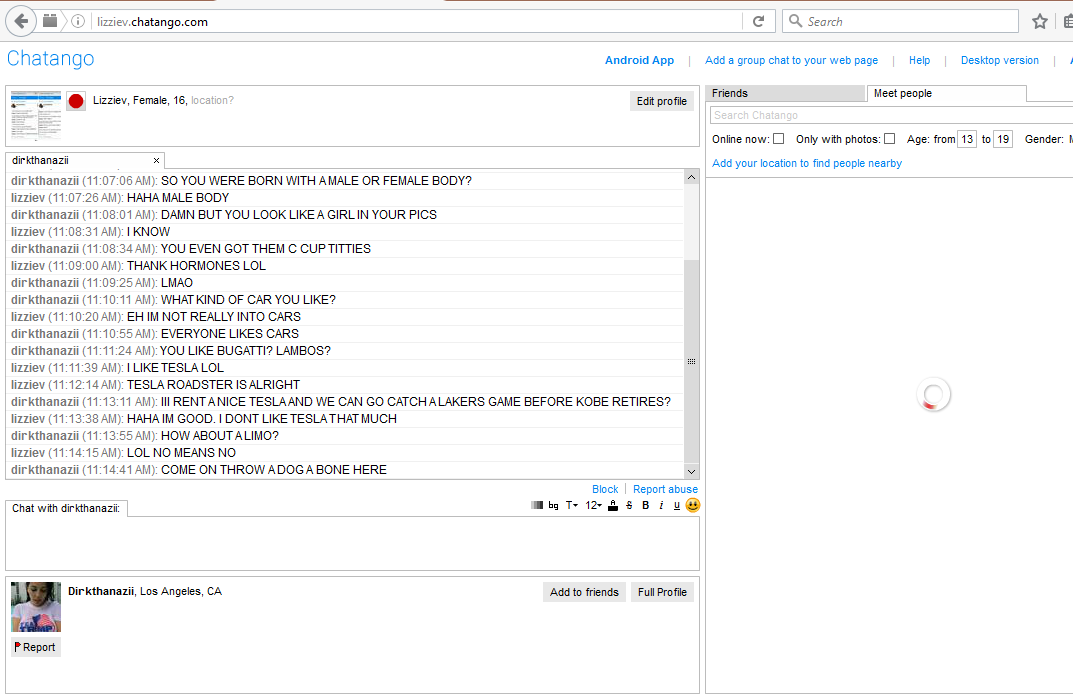The width and height of the screenshot is (1073, 697).
Task: Toggle the bg message background option
Action: (553, 505)
